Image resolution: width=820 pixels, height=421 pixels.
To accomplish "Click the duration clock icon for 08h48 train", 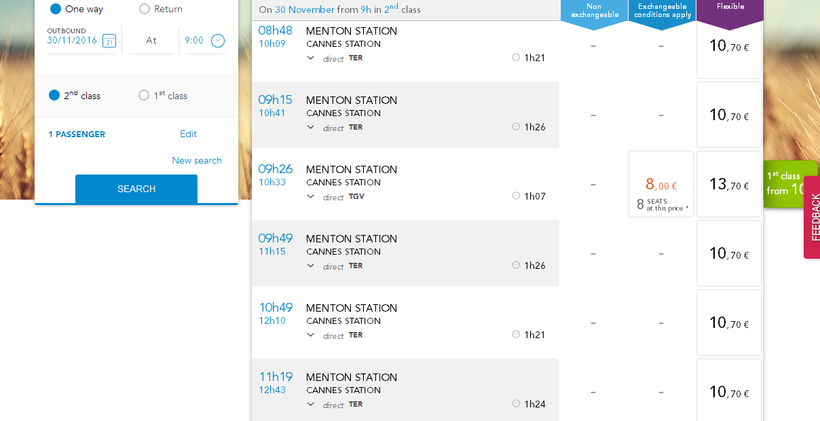I will point(516,57).
